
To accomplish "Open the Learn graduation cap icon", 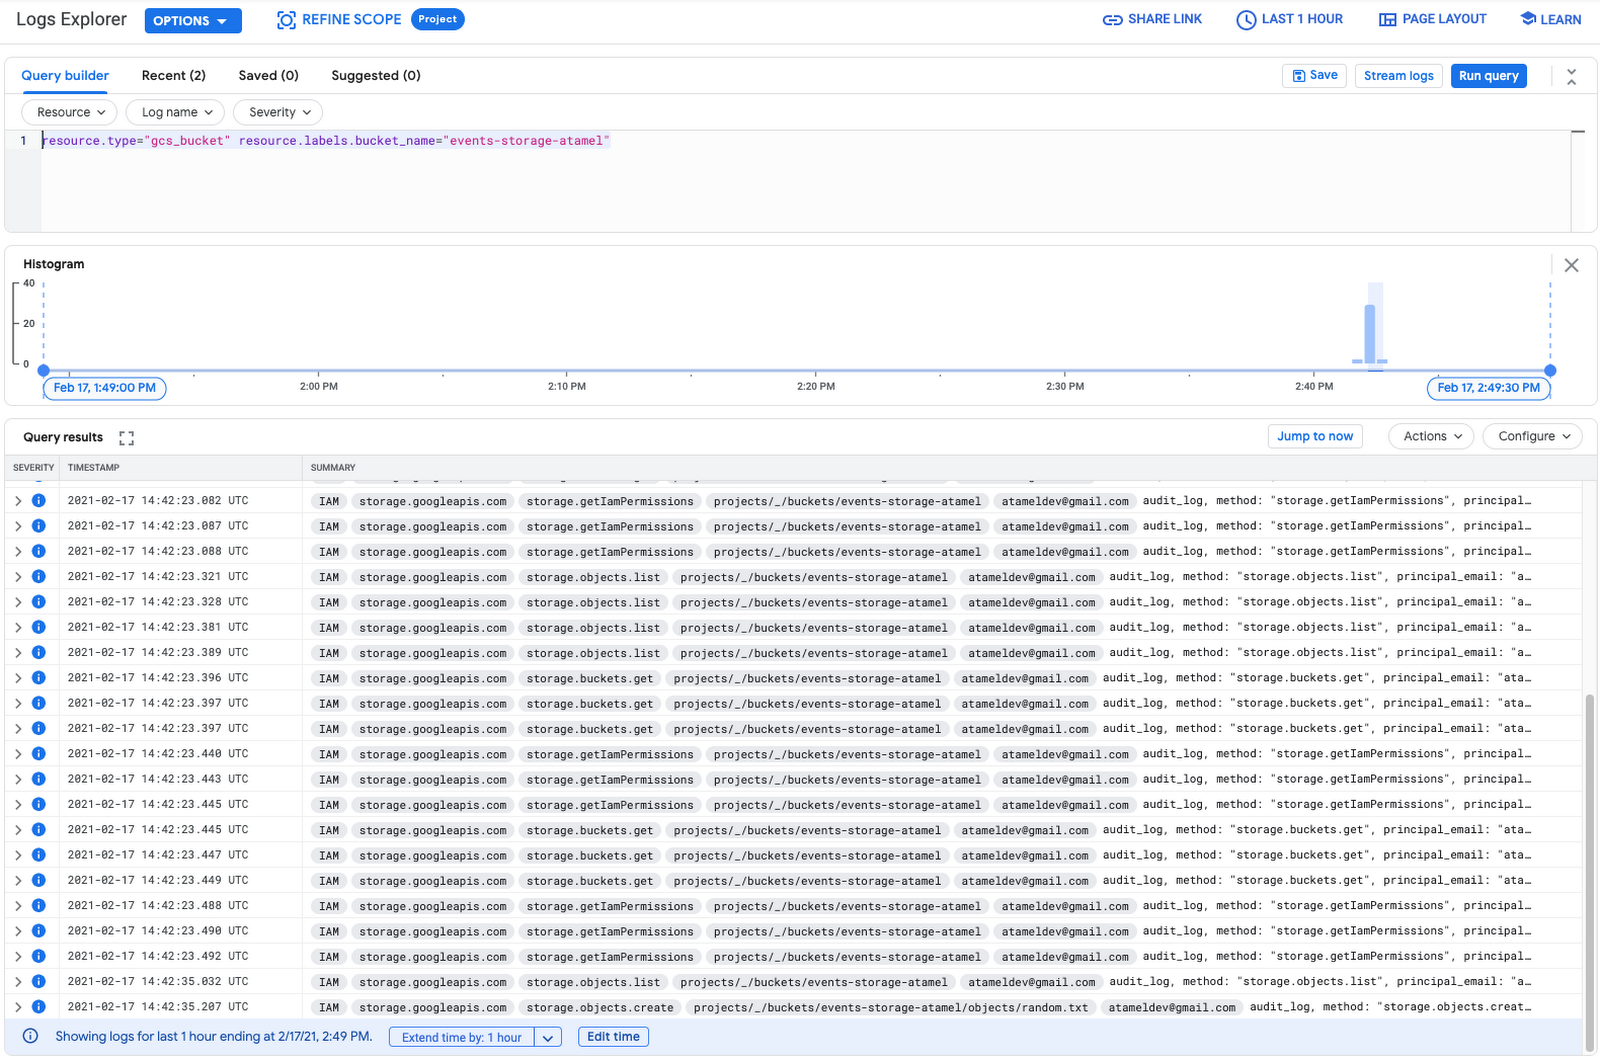I will coord(1528,19).
